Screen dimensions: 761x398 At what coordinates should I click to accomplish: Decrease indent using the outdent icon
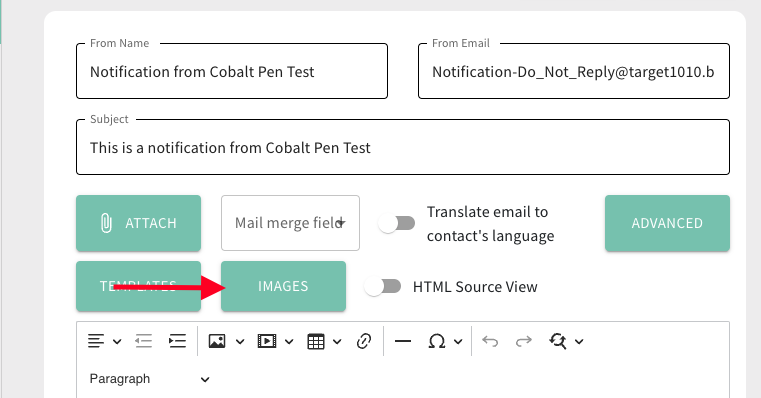point(144,341)
